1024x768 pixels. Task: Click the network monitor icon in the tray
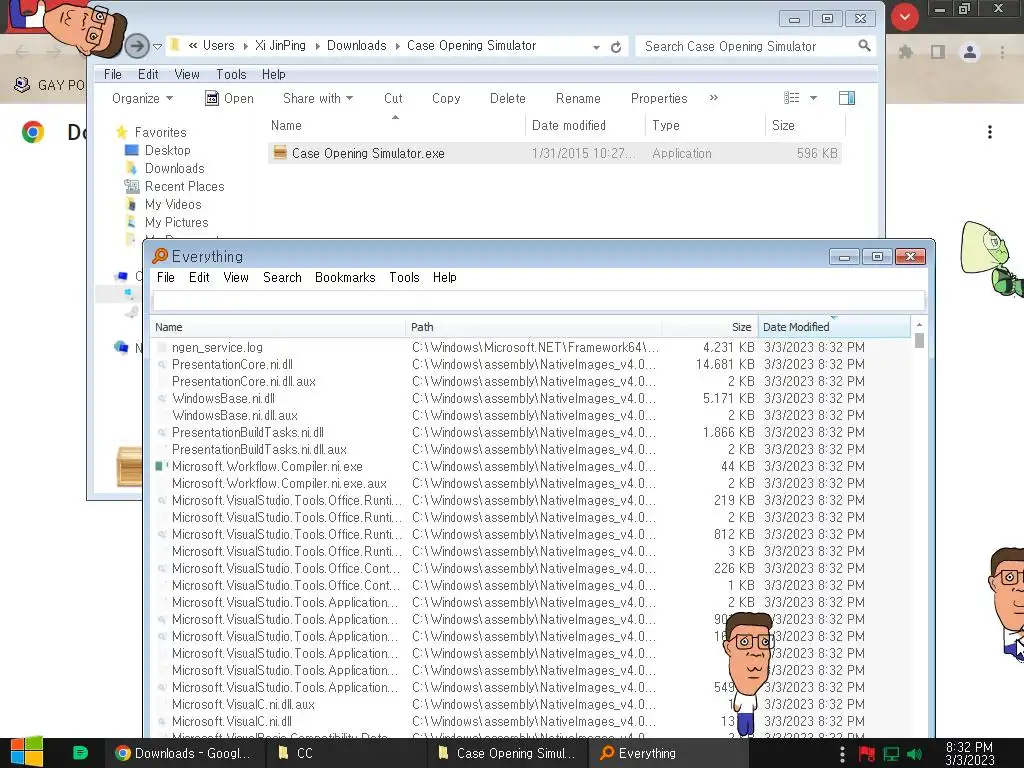[891, 754]
